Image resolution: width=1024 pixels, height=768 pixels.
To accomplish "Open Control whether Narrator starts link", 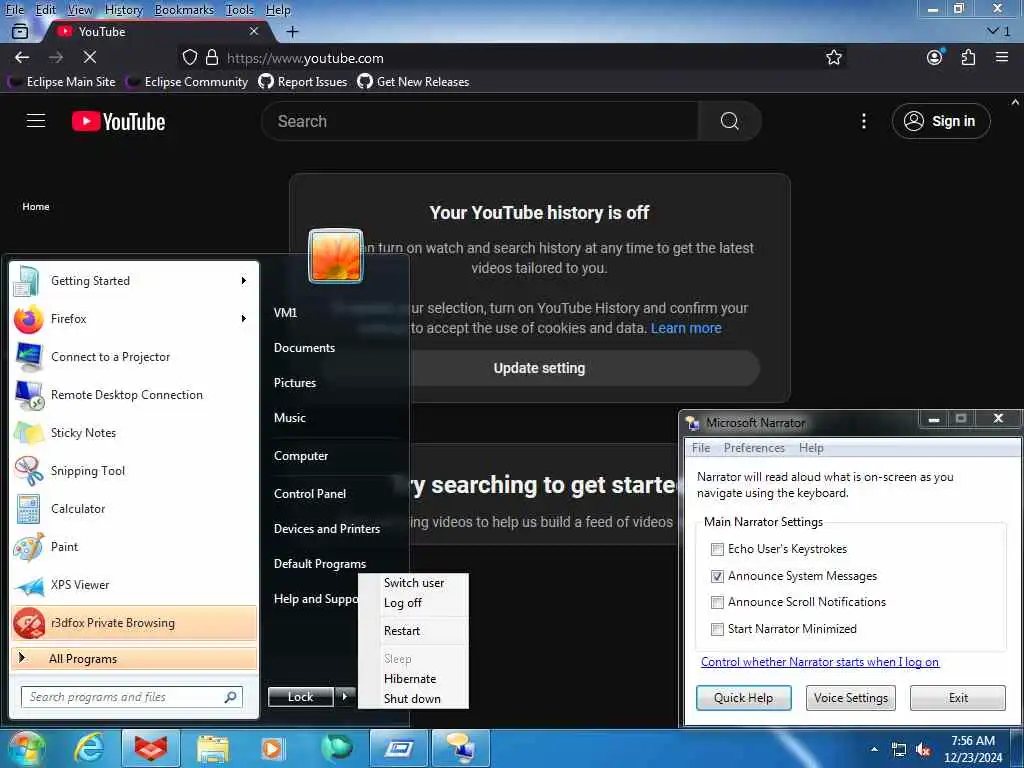I will (x=820, y=662).
